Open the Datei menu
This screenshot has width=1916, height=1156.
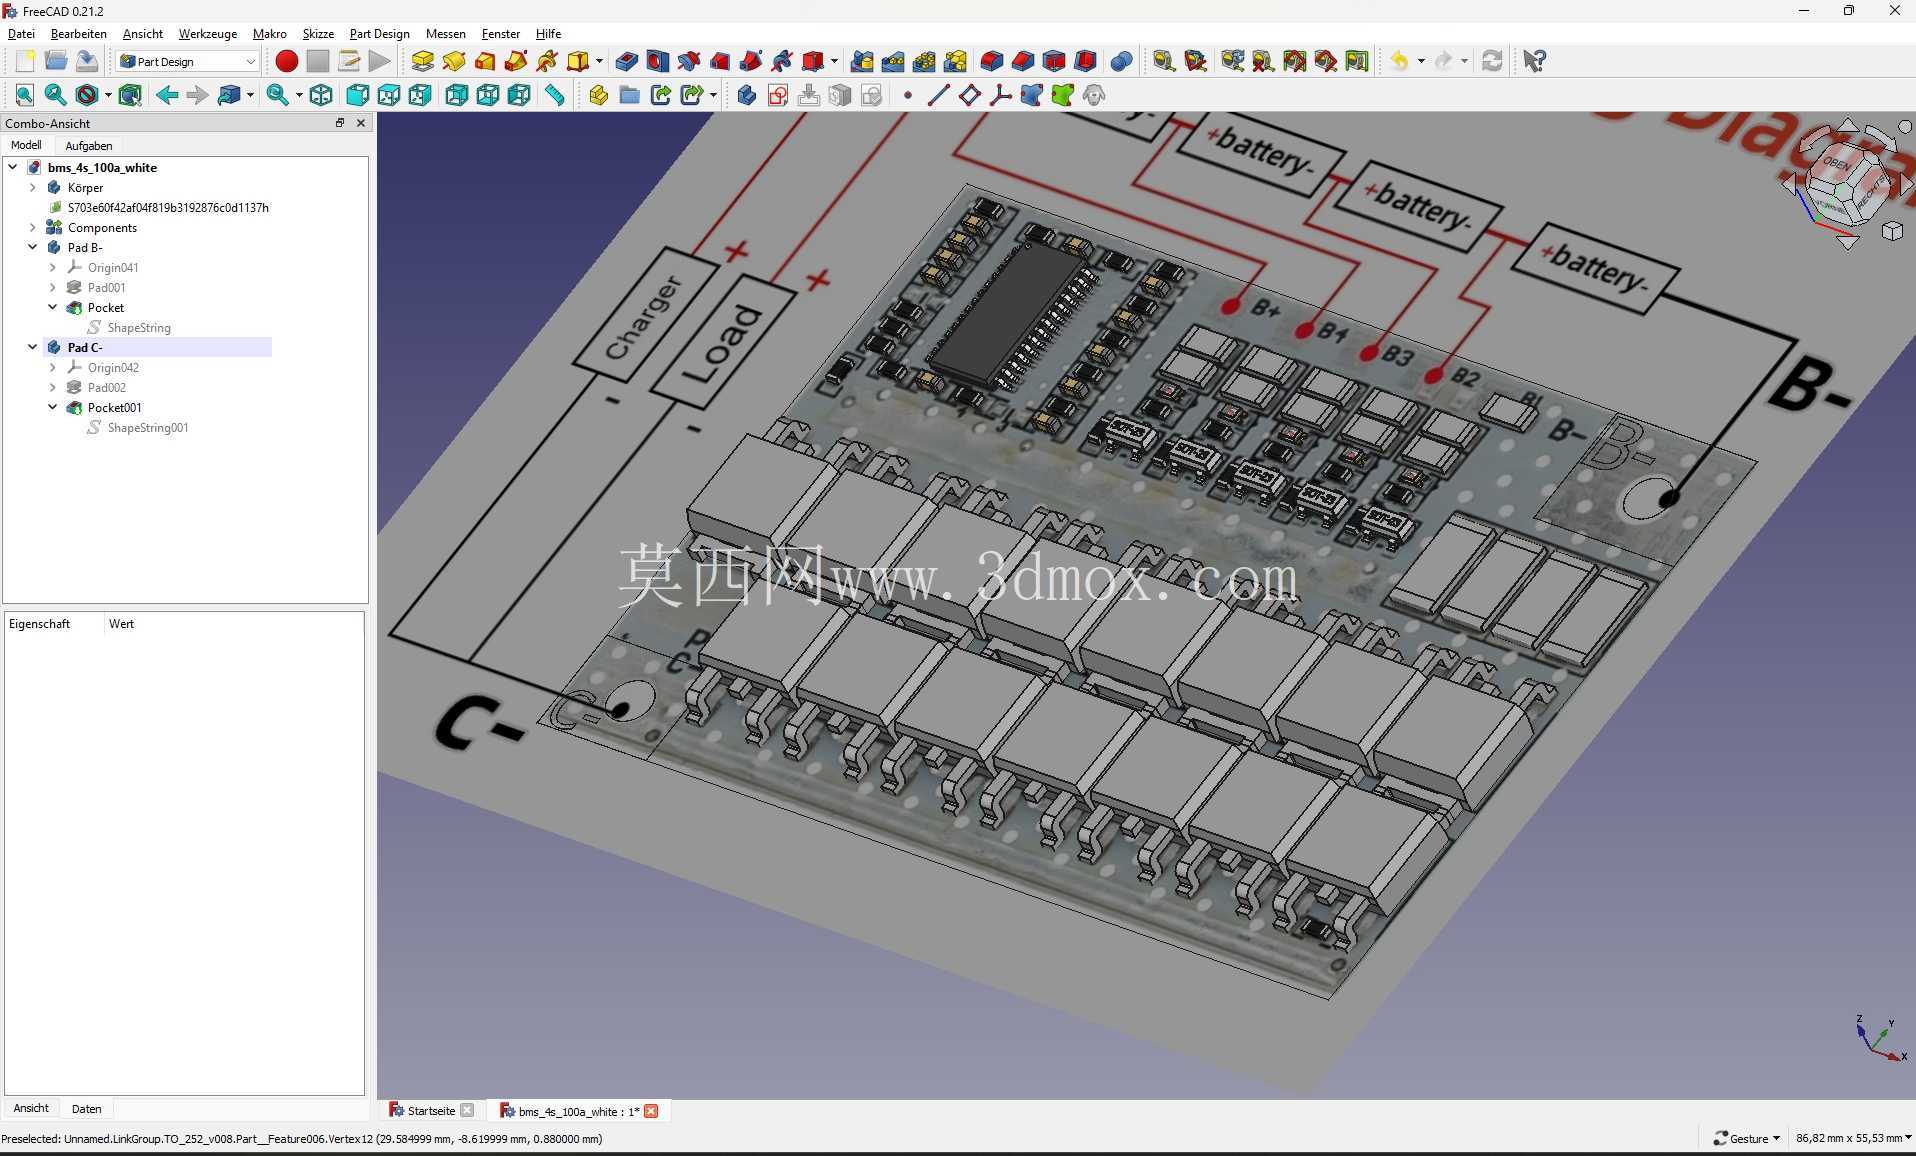pyautogui.click(x=21, y=33)
